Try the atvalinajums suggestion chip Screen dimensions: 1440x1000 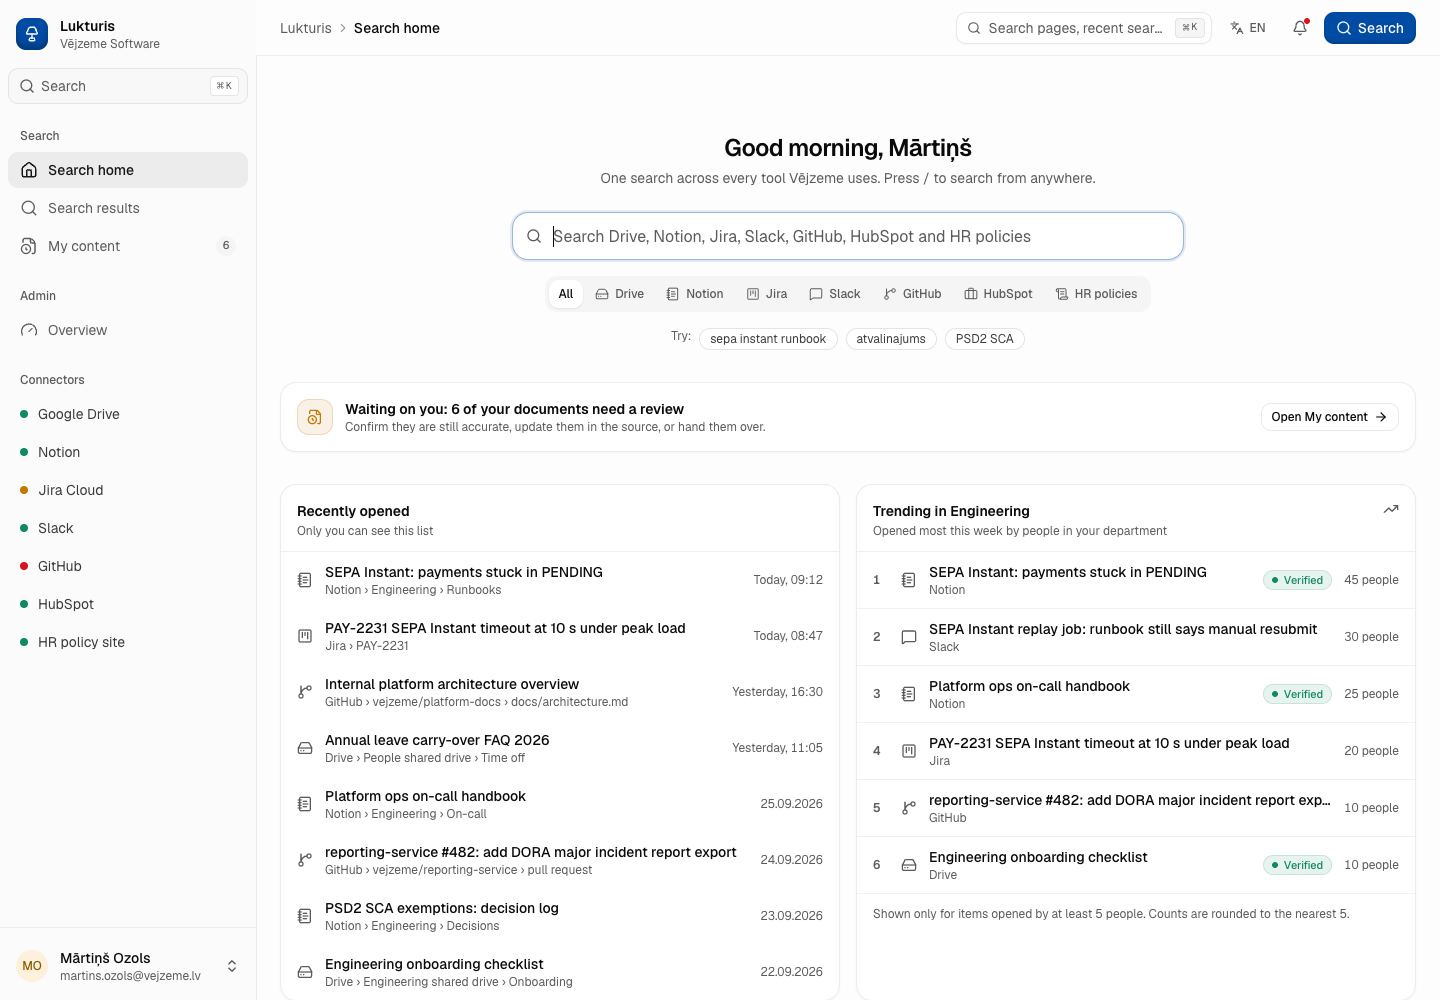coord(891,339)
